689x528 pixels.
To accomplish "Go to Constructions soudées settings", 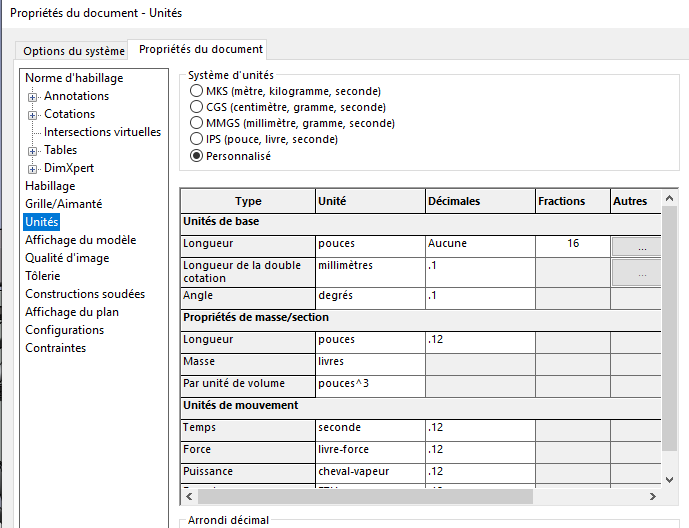I will [x=85, y=294].
